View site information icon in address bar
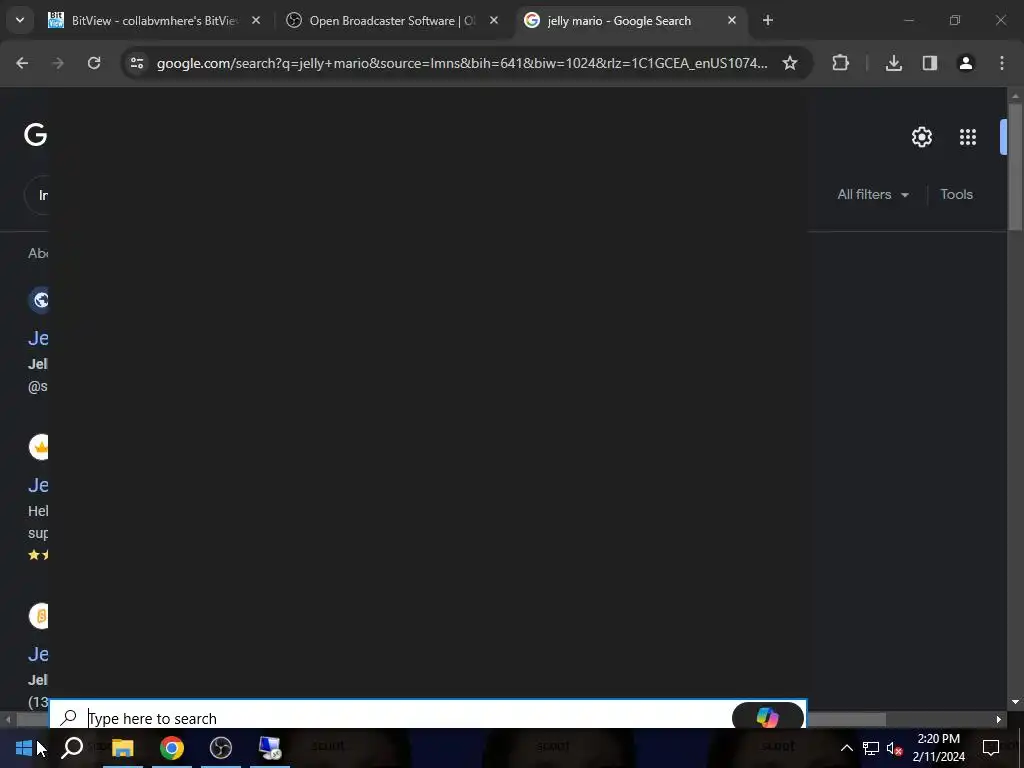1024x768 pixels. 136,63
